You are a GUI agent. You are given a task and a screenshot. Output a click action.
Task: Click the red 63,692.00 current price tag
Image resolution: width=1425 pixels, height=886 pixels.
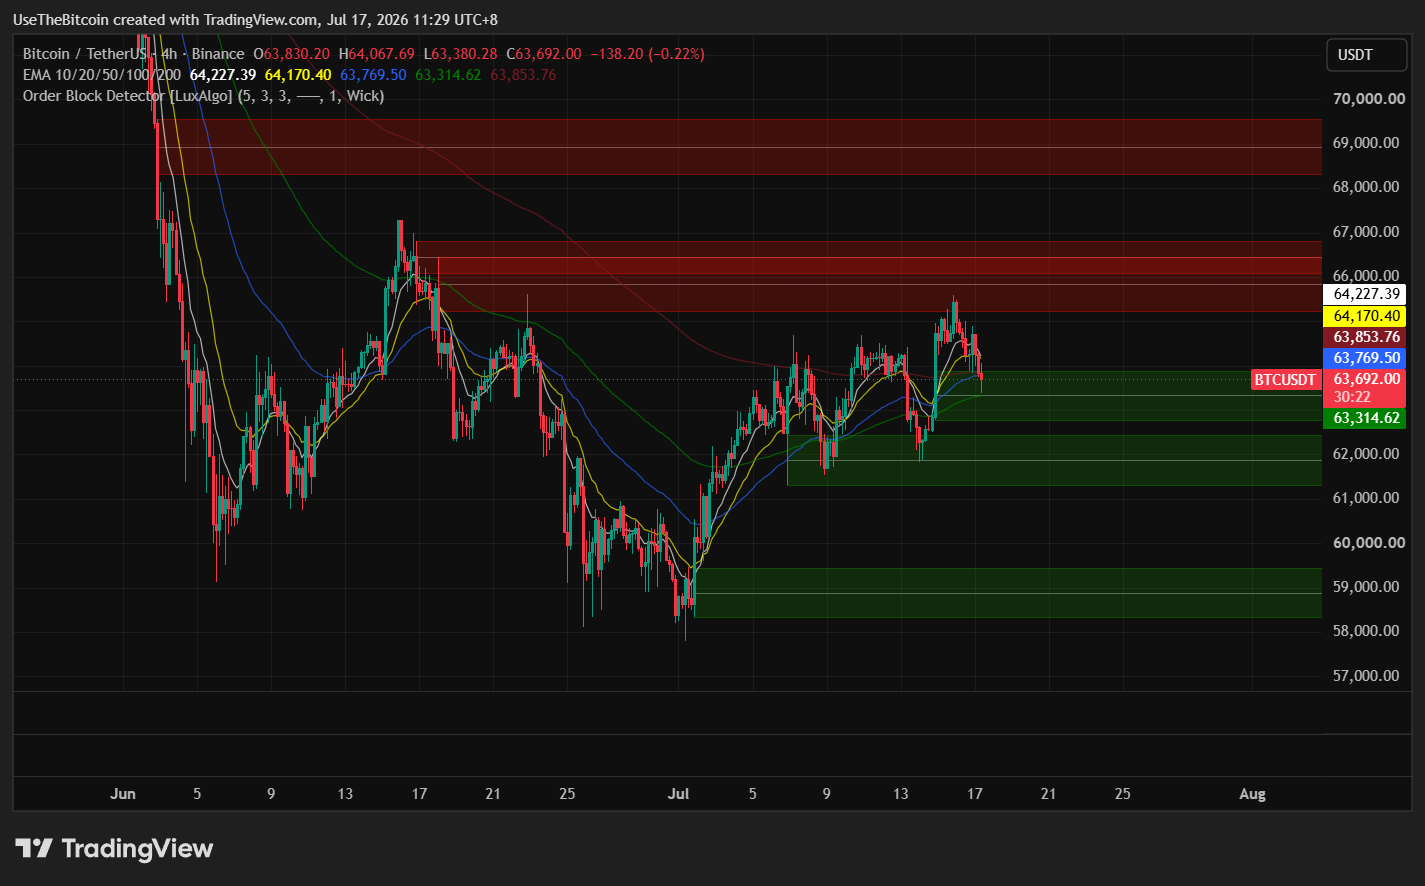click(1364, 380)
